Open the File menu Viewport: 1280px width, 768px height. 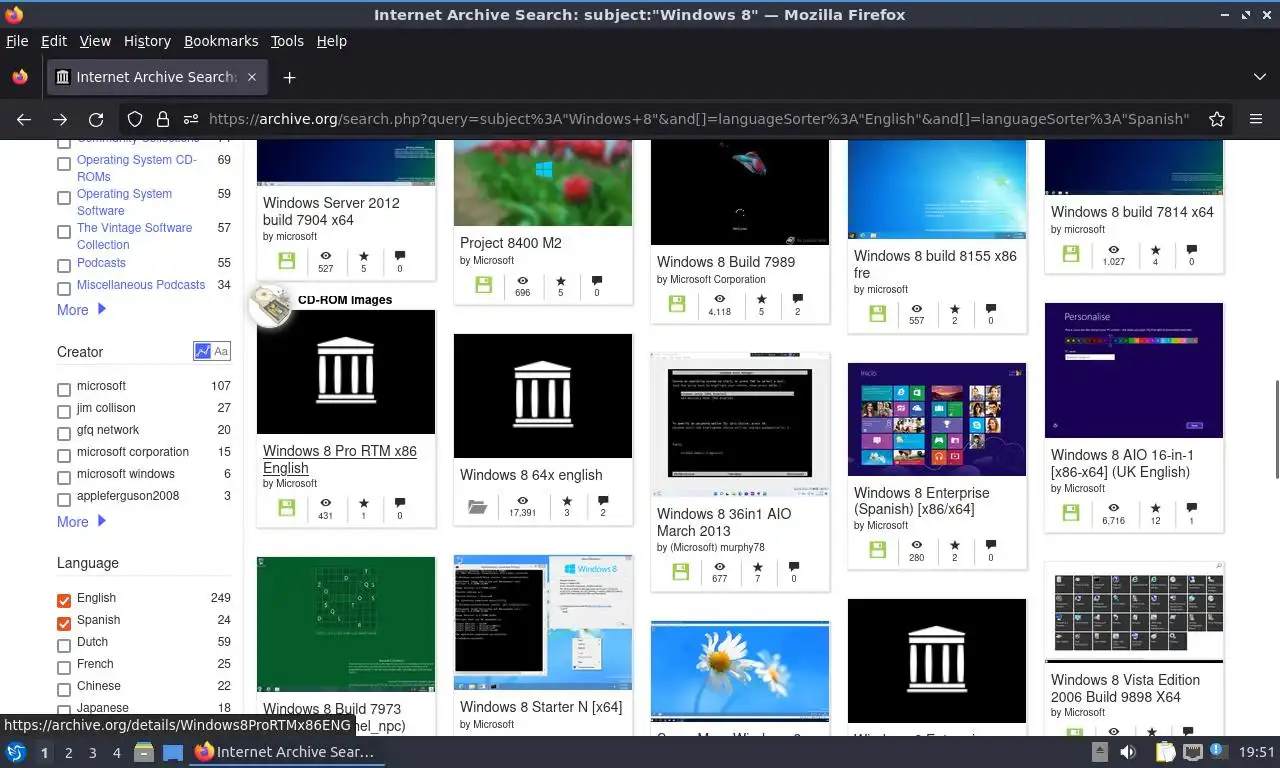(17, 41)
